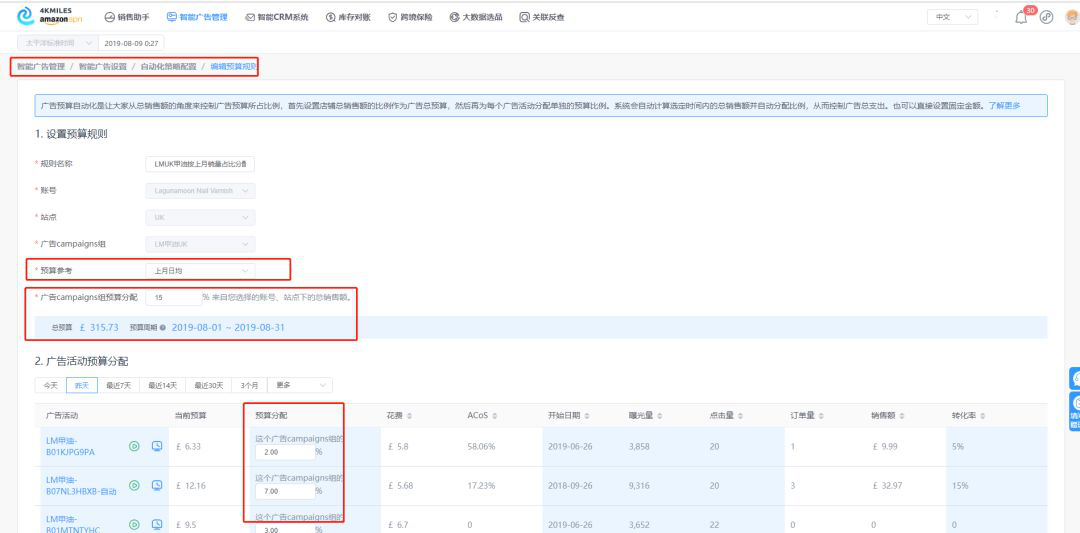This screenshot has height=533, width=1080.
Task: Click the play status icon for LM甲油-B01MTNTYHC
Action: (x=134, y=524)
